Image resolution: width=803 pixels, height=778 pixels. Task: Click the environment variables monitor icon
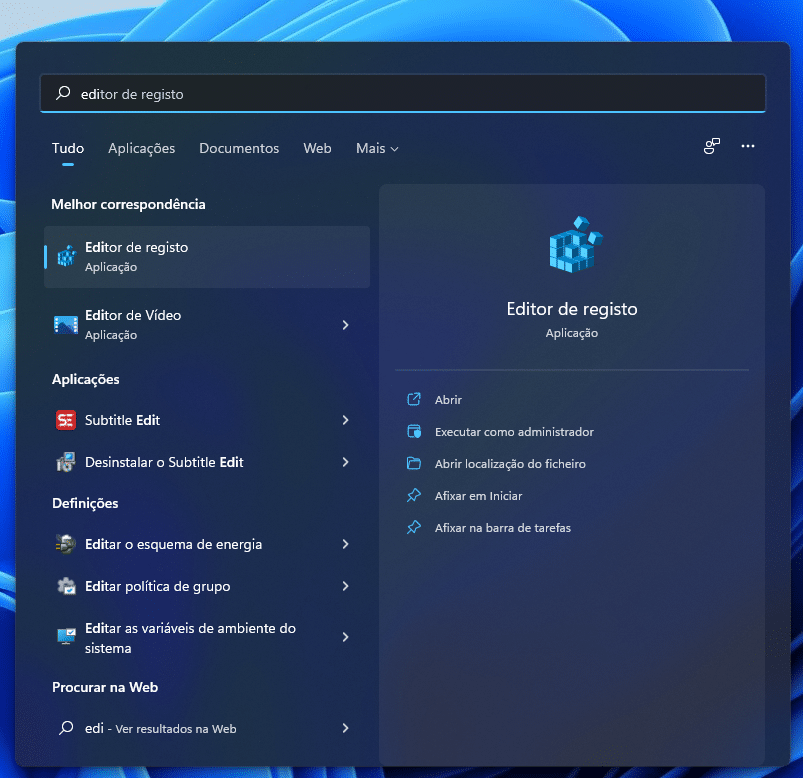[x=66, y=637]
